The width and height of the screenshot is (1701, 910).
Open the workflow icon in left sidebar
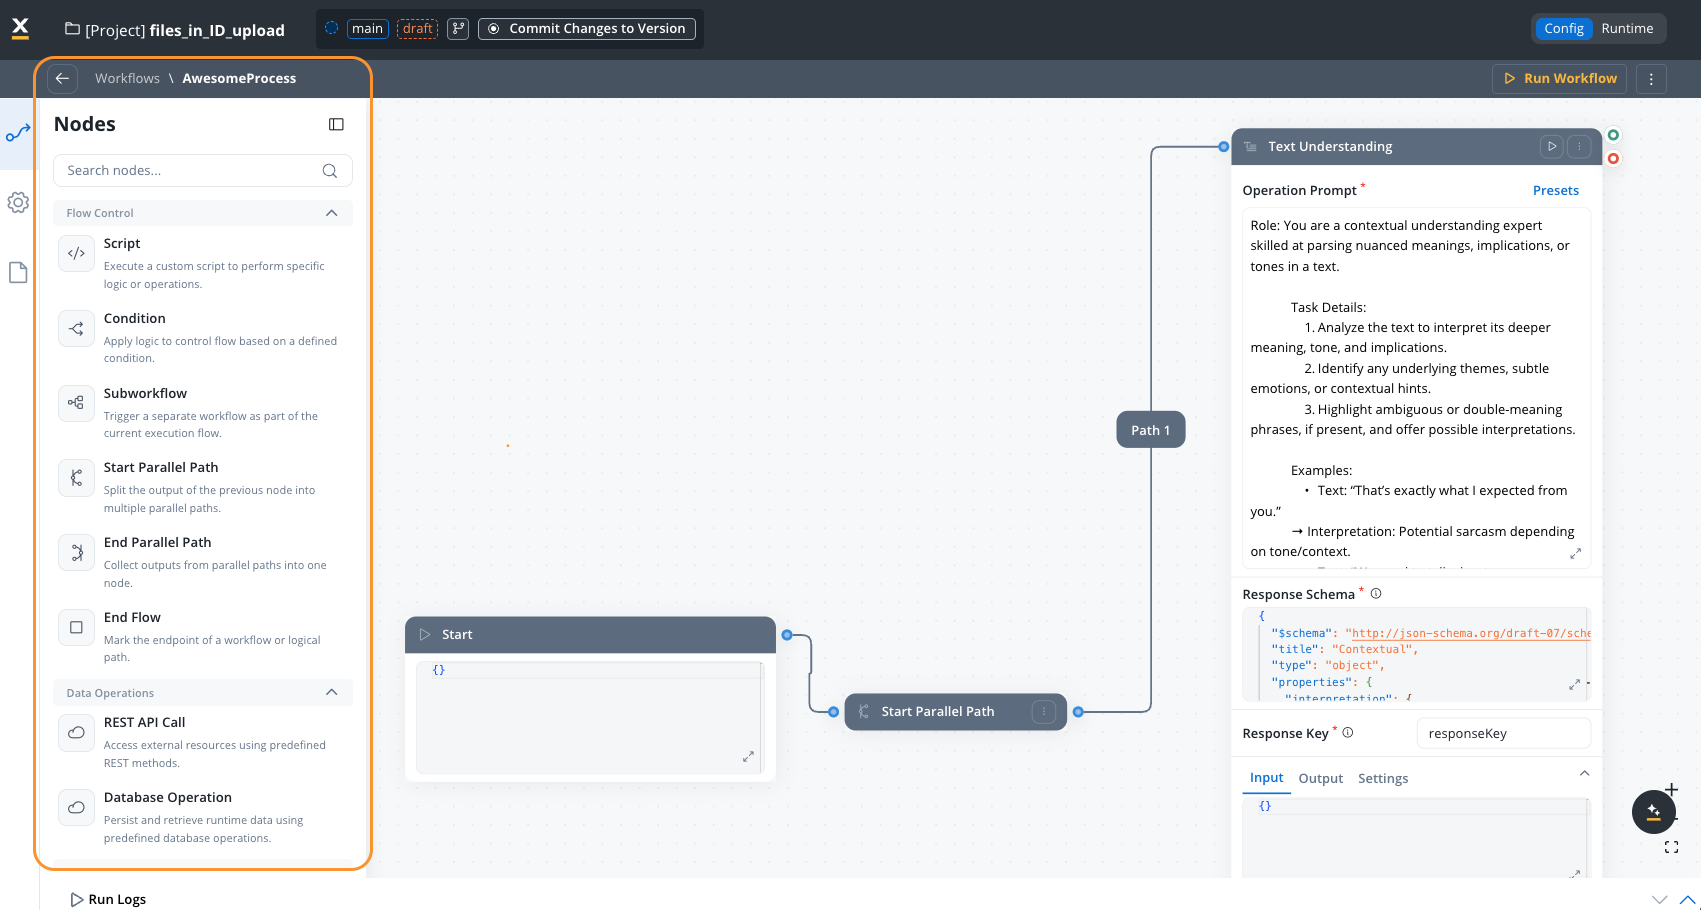click(18, 133)
